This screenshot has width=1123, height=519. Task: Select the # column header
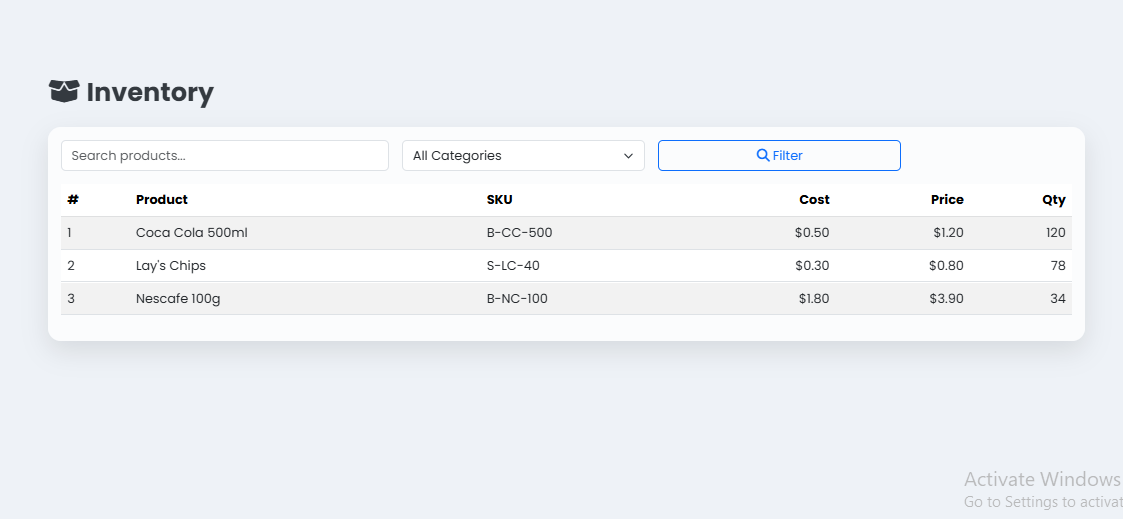coord(73,200)
